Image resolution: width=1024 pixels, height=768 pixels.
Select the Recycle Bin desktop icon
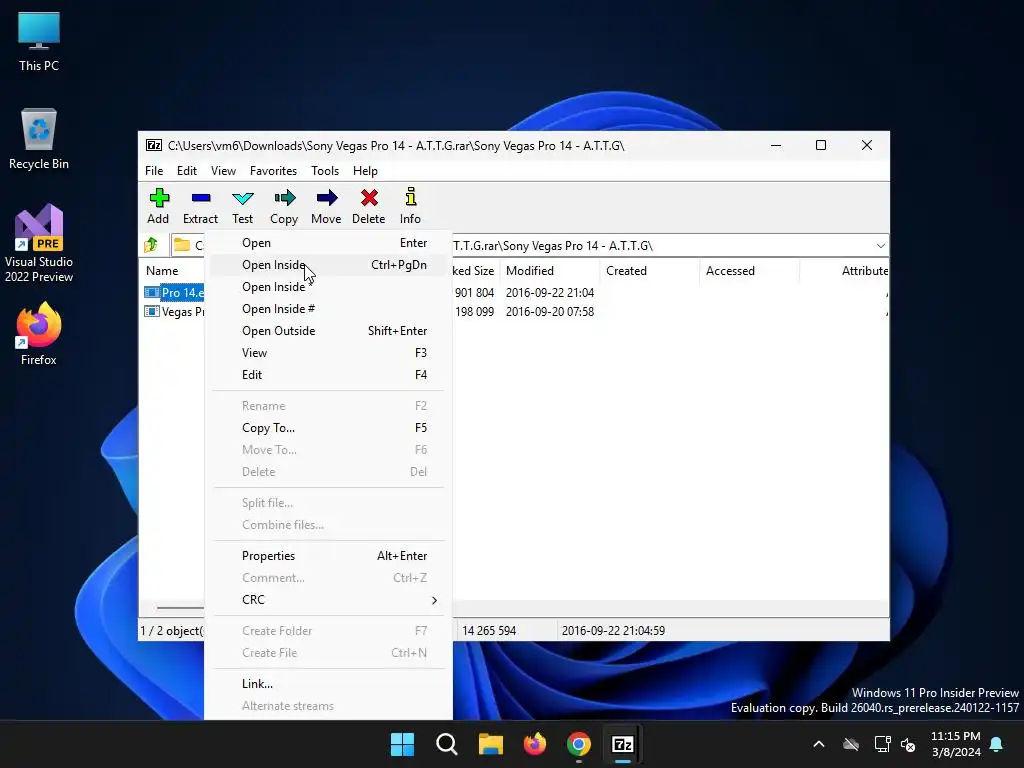point(39,139)
